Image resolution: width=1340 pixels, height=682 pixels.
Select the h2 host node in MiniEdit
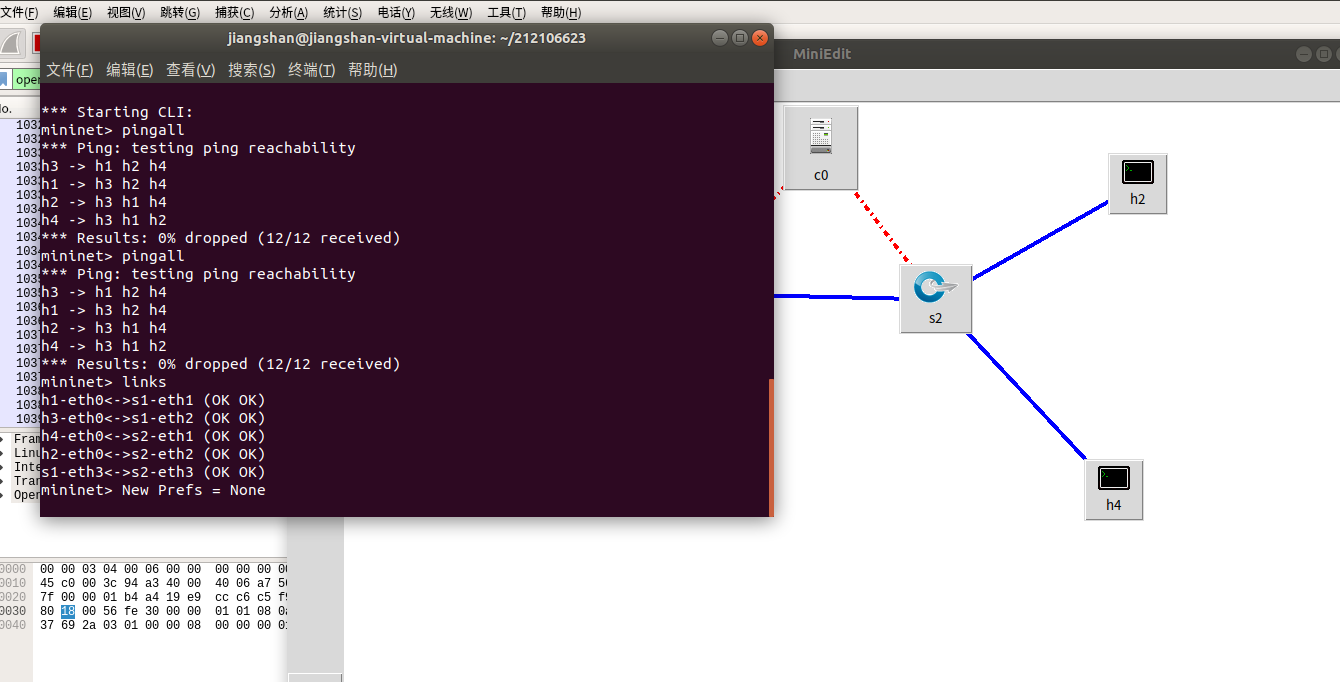[x=1137, y=183]
